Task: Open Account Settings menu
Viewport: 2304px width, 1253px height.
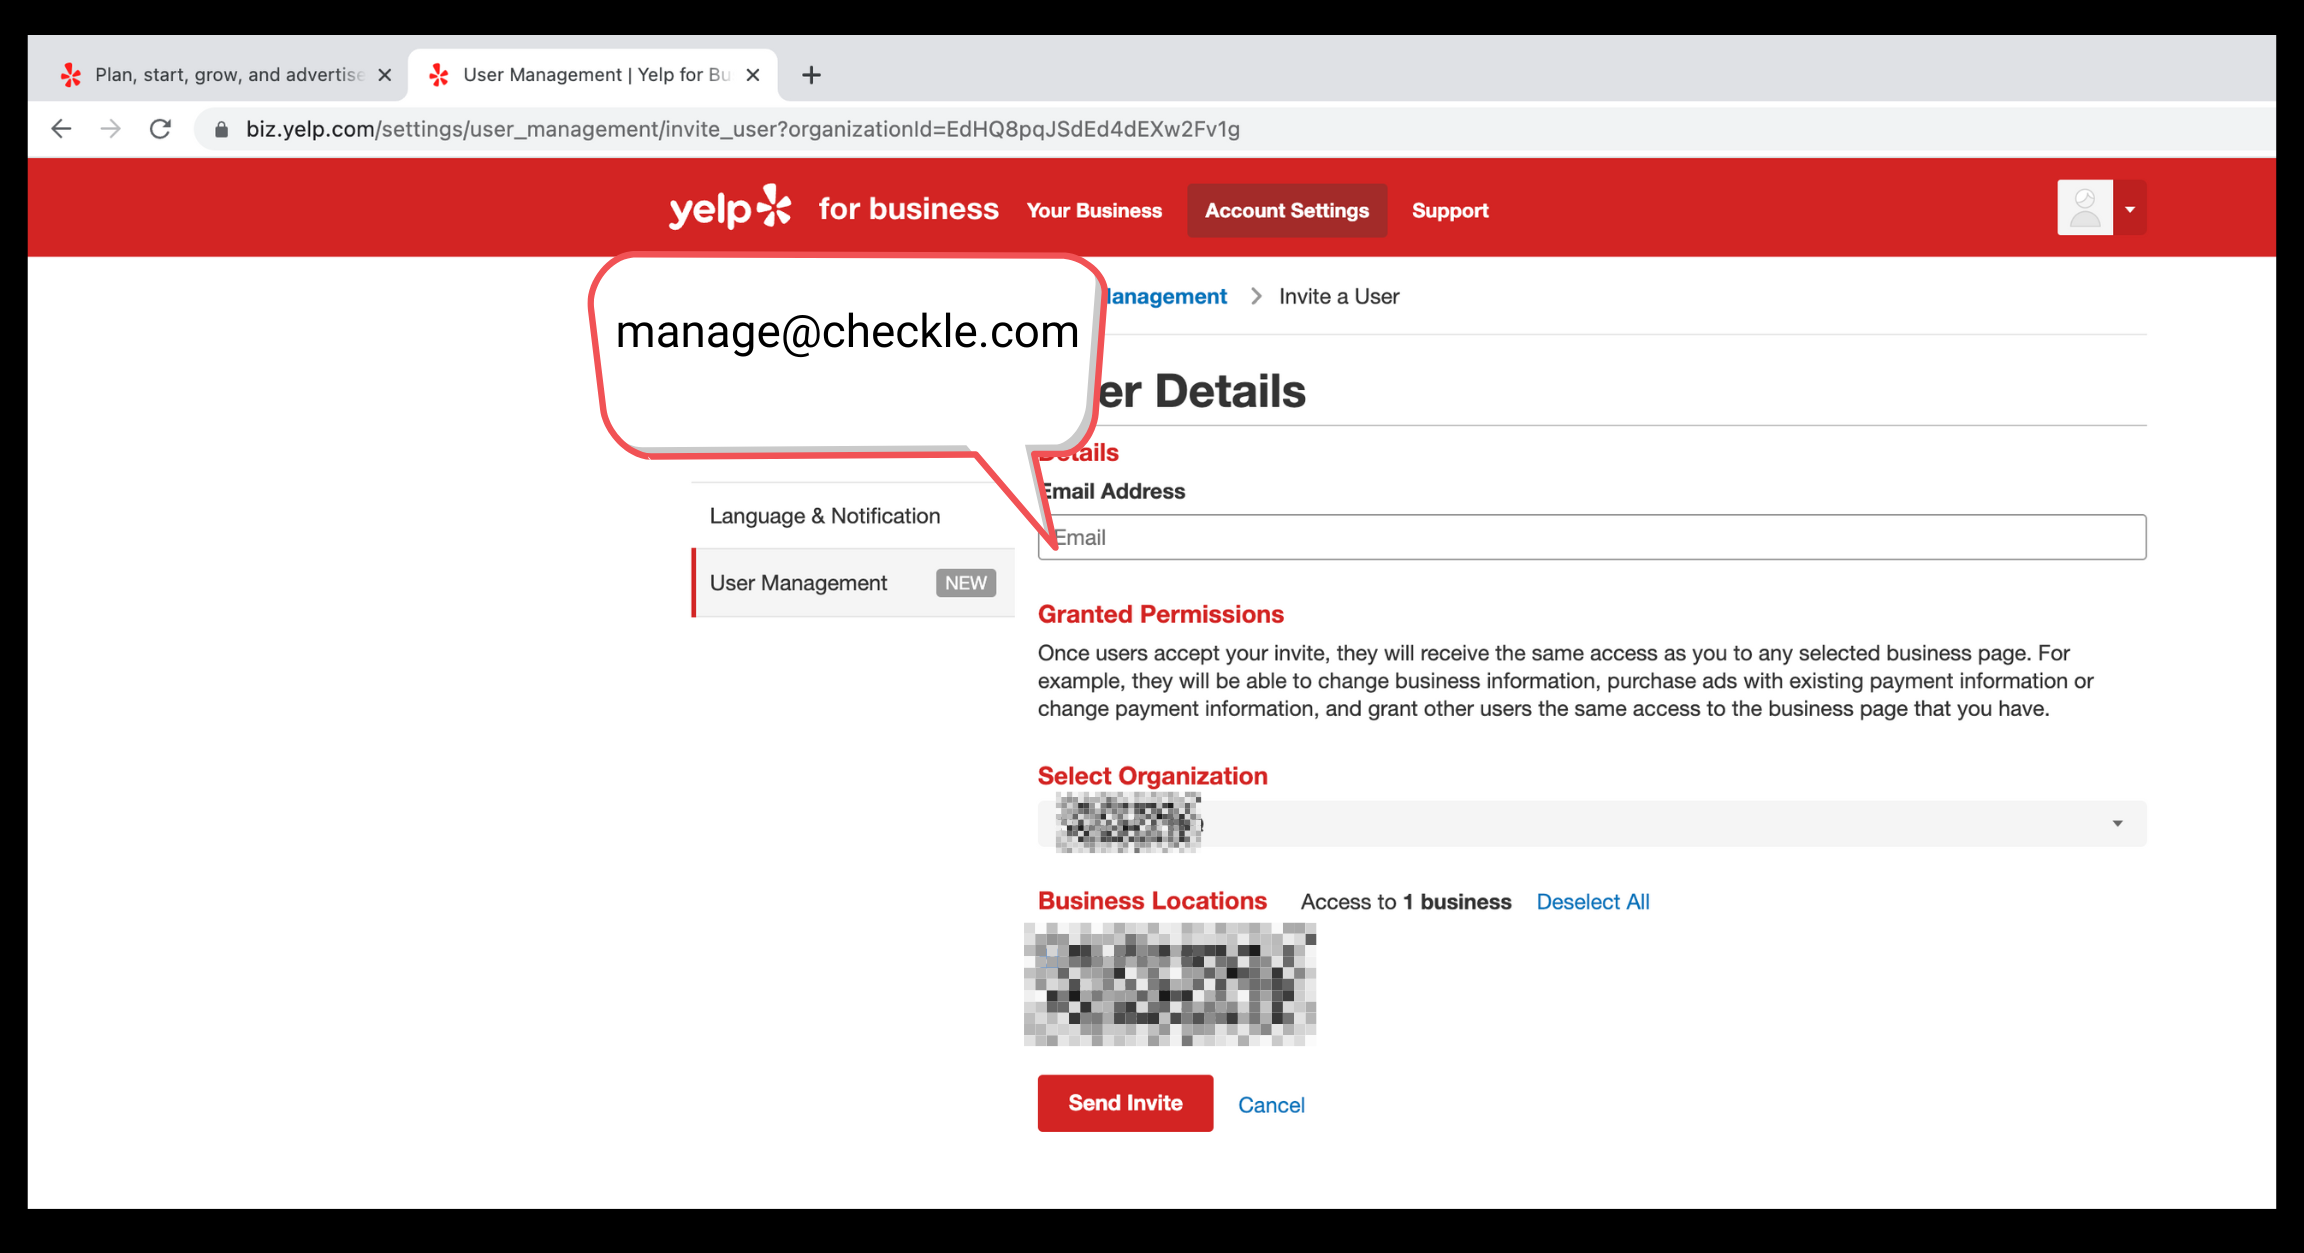Action: pyautogui.click(x=1287, y=211)
